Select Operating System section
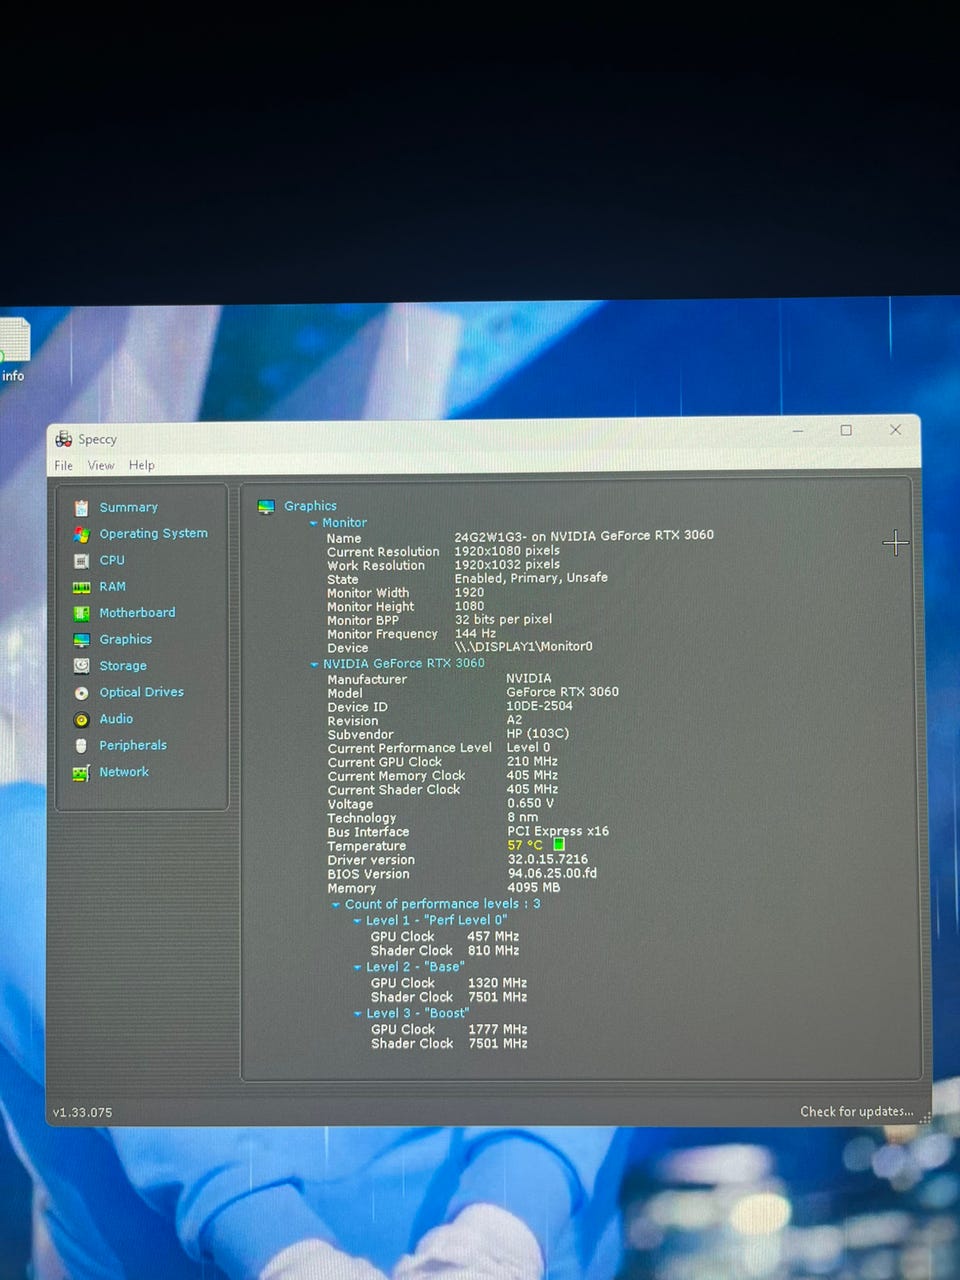Image resolution: width=960 pixels, height=1280 pixels. [153, 534]
